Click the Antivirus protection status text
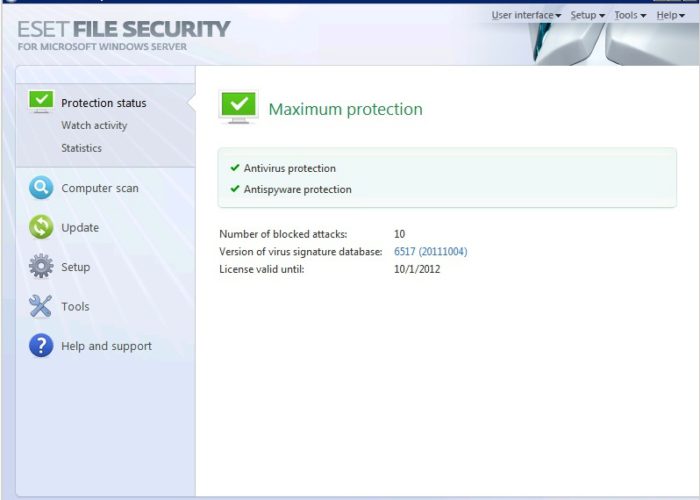 290,168
